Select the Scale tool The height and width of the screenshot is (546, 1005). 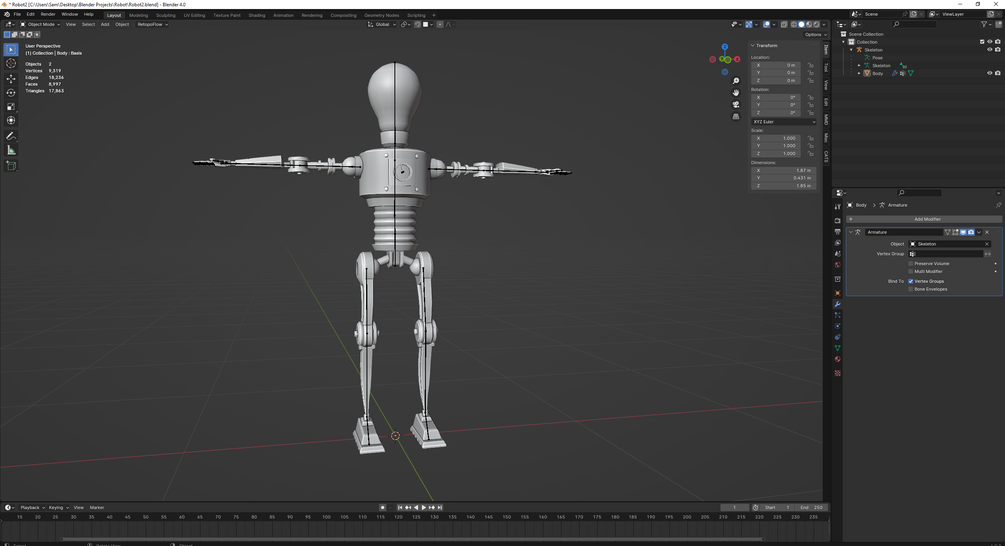11,106
